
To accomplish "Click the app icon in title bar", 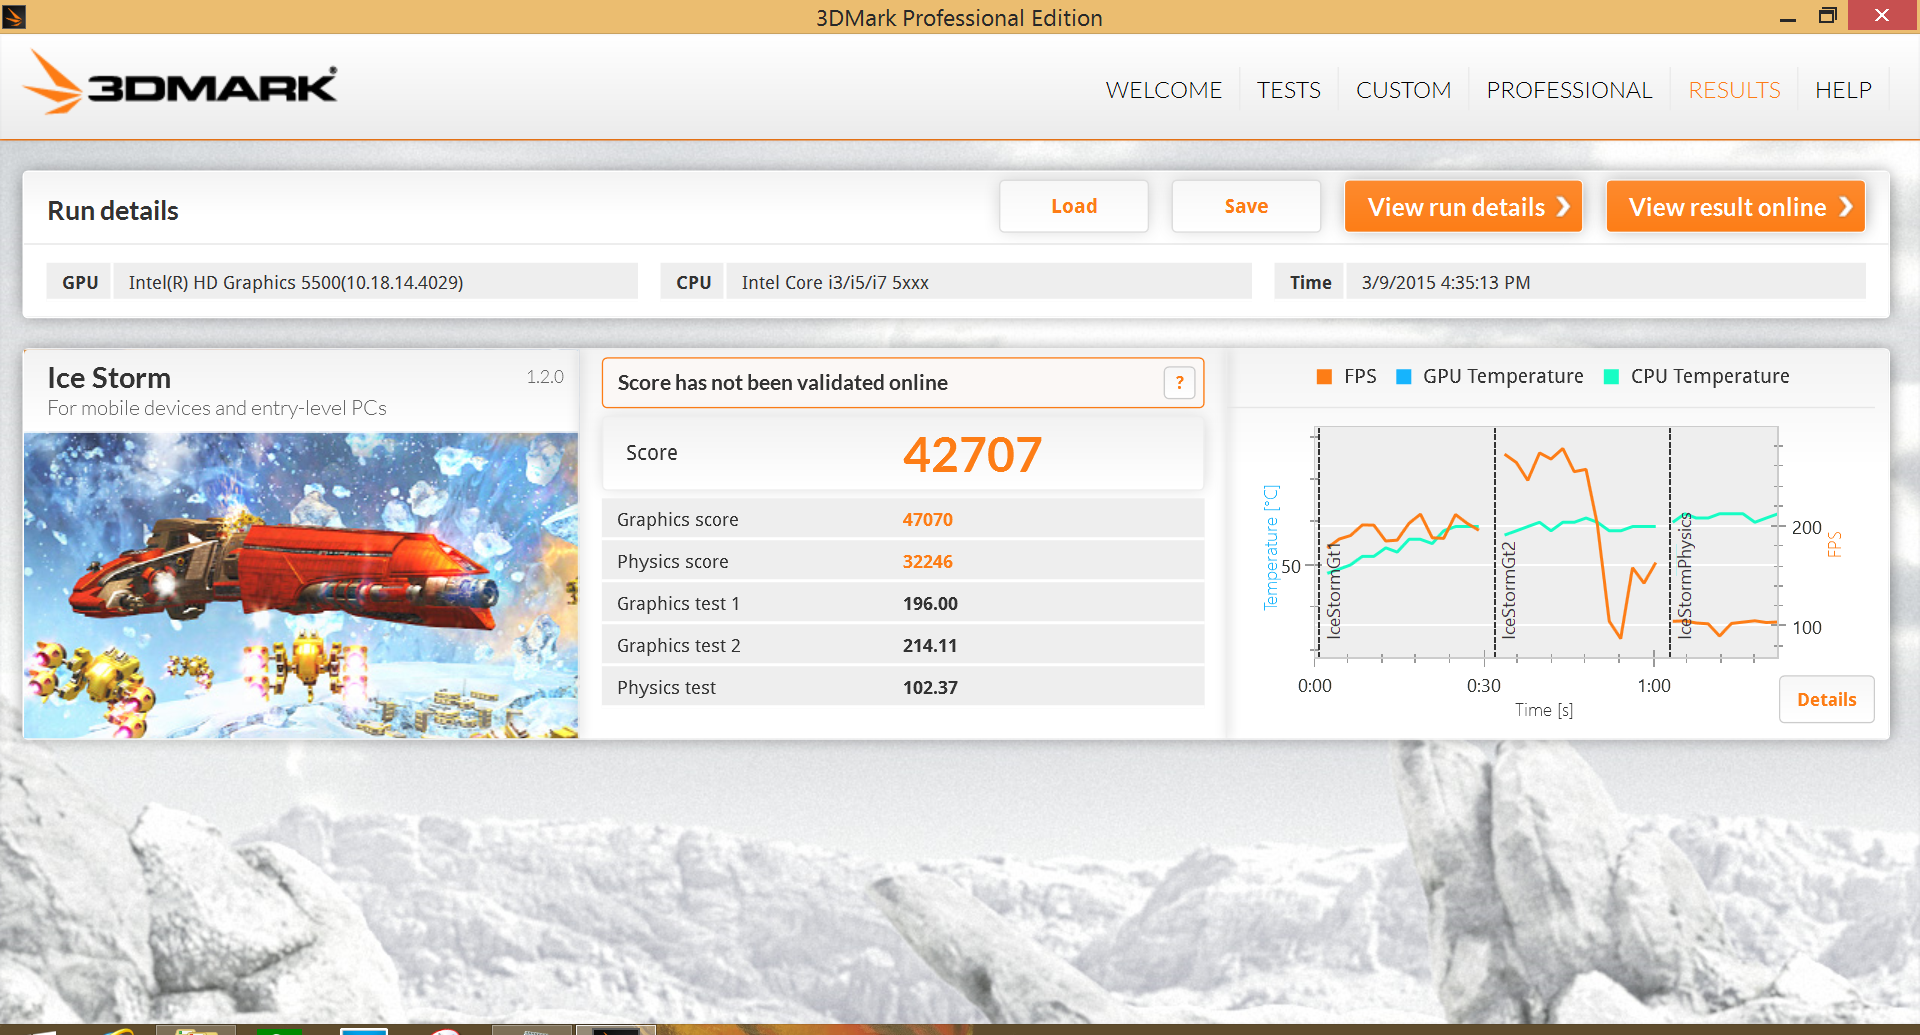I will 14,16.
